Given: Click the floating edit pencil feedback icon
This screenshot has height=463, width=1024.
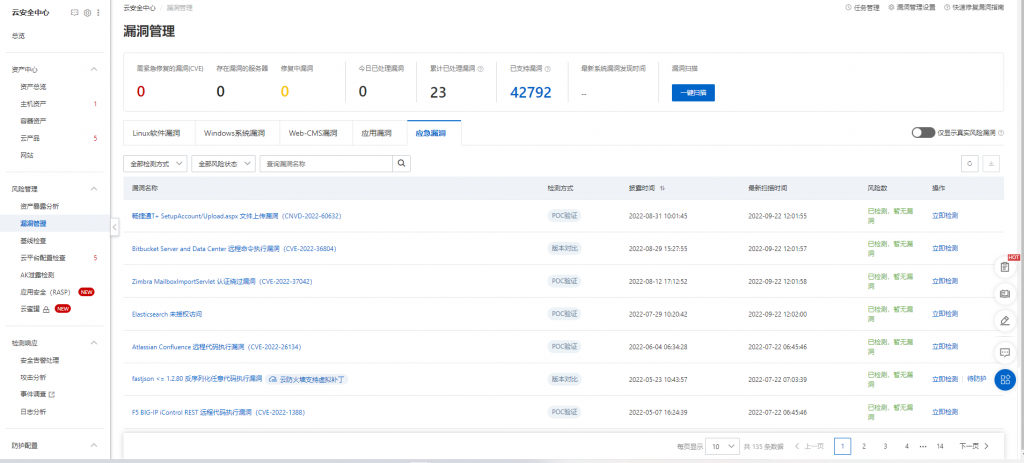Looking at the screenshot, I should [1005, 321].
